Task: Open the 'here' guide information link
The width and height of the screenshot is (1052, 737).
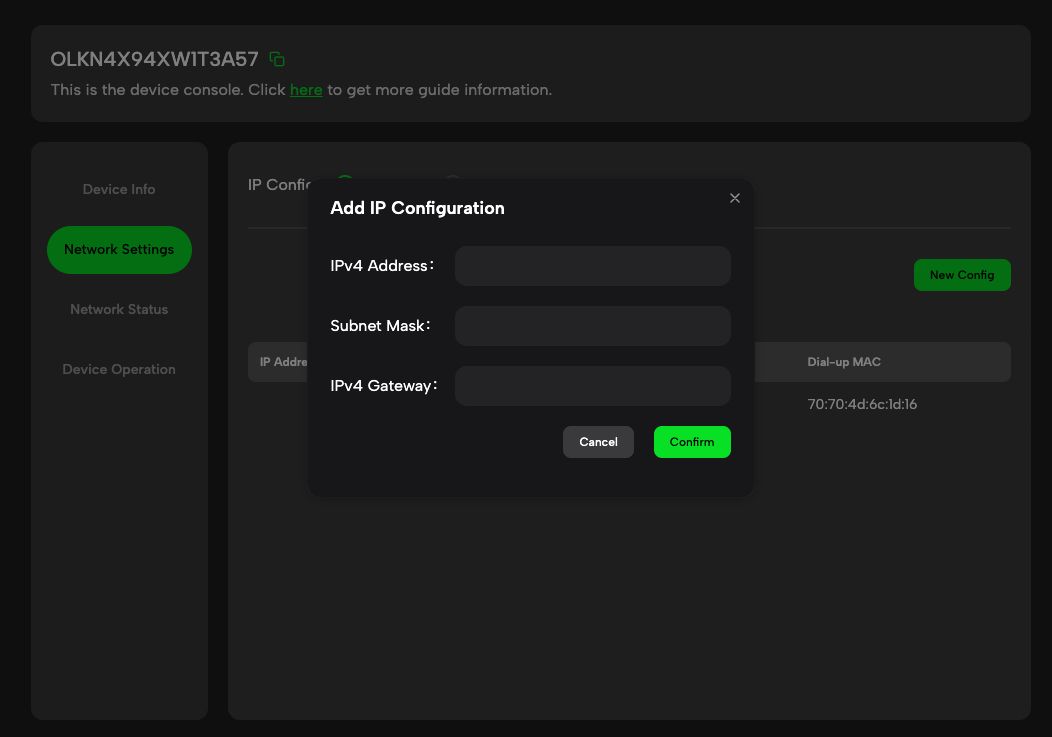Action: [305, 89]
